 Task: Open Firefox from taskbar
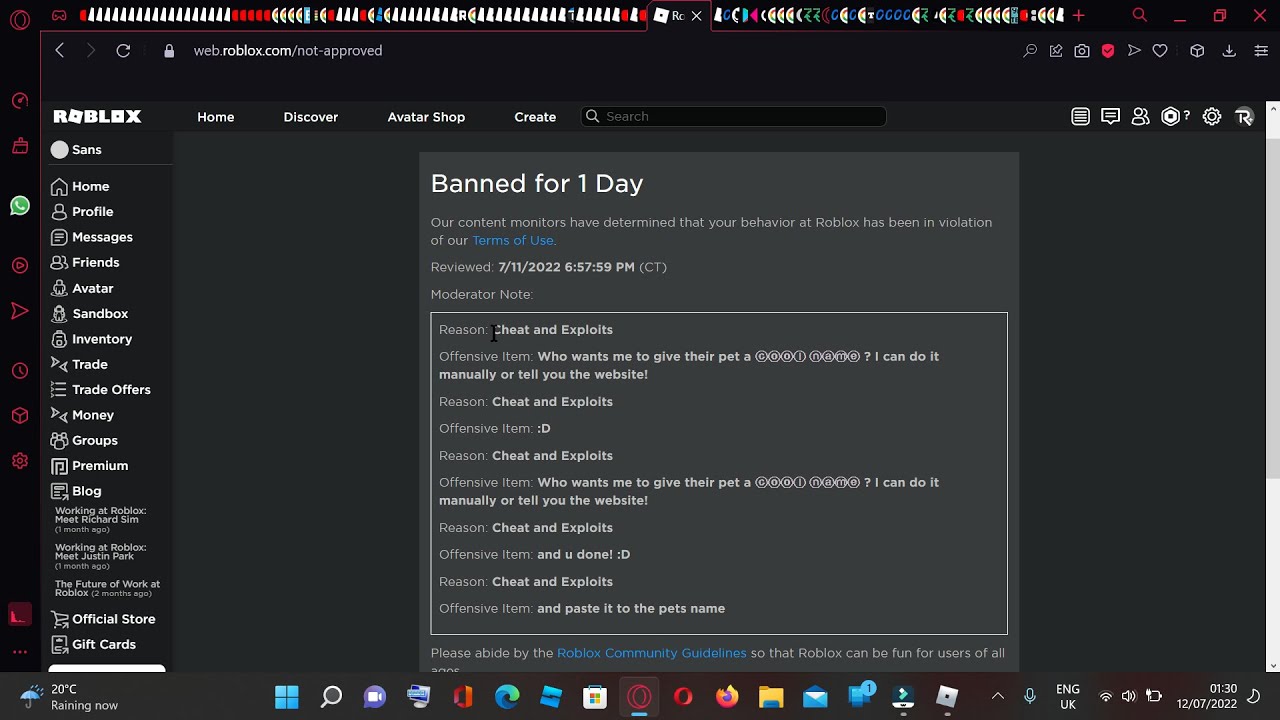coord(727,696)
